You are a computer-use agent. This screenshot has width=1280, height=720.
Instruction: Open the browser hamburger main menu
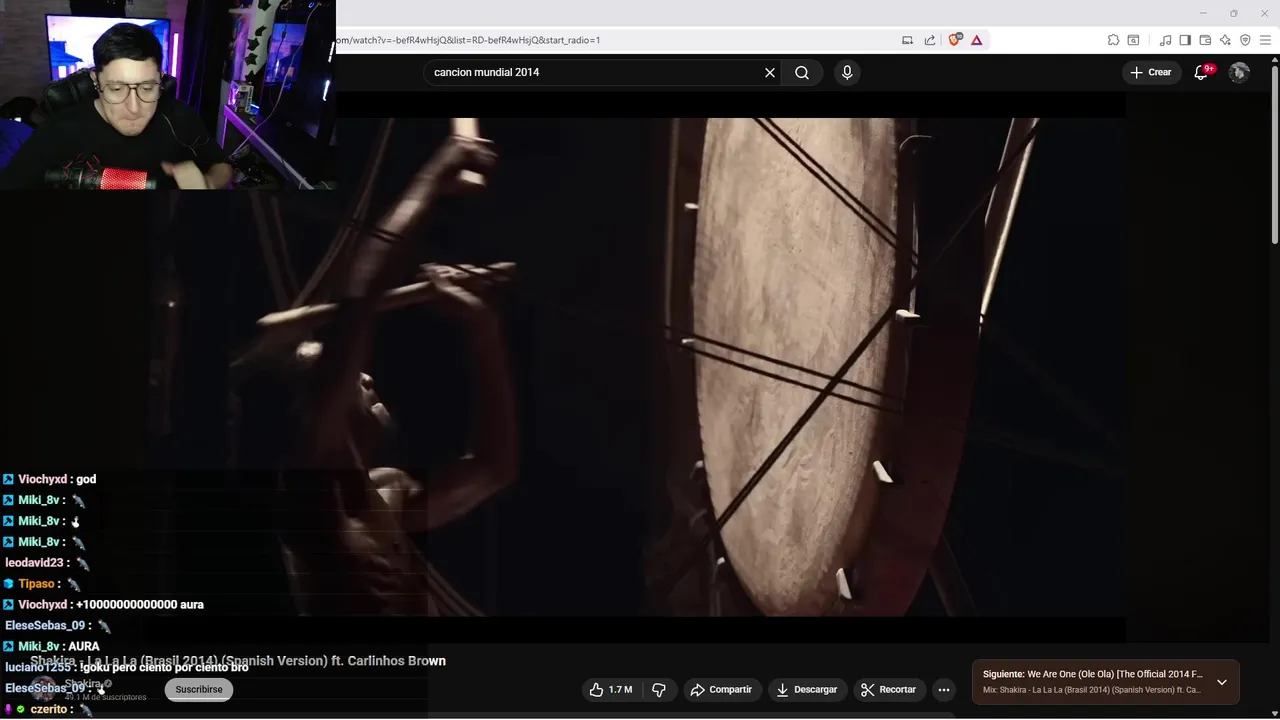[1265, 40]
